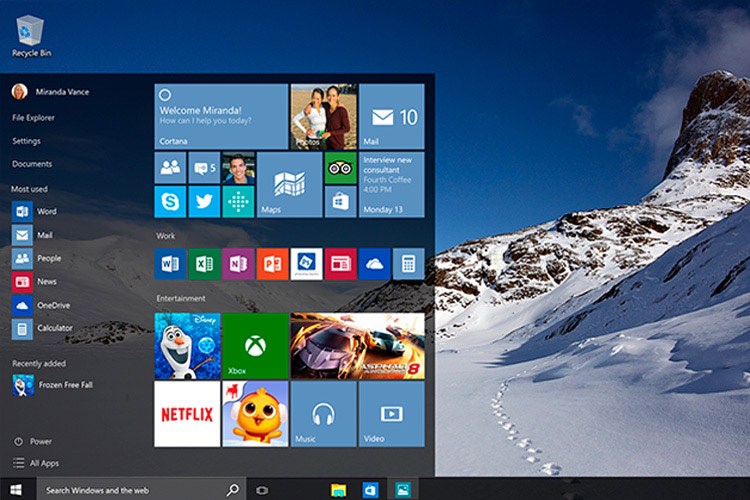Open the OneDrive cloud tile in Work group
The image size is (750, 500).
point(375,264)
